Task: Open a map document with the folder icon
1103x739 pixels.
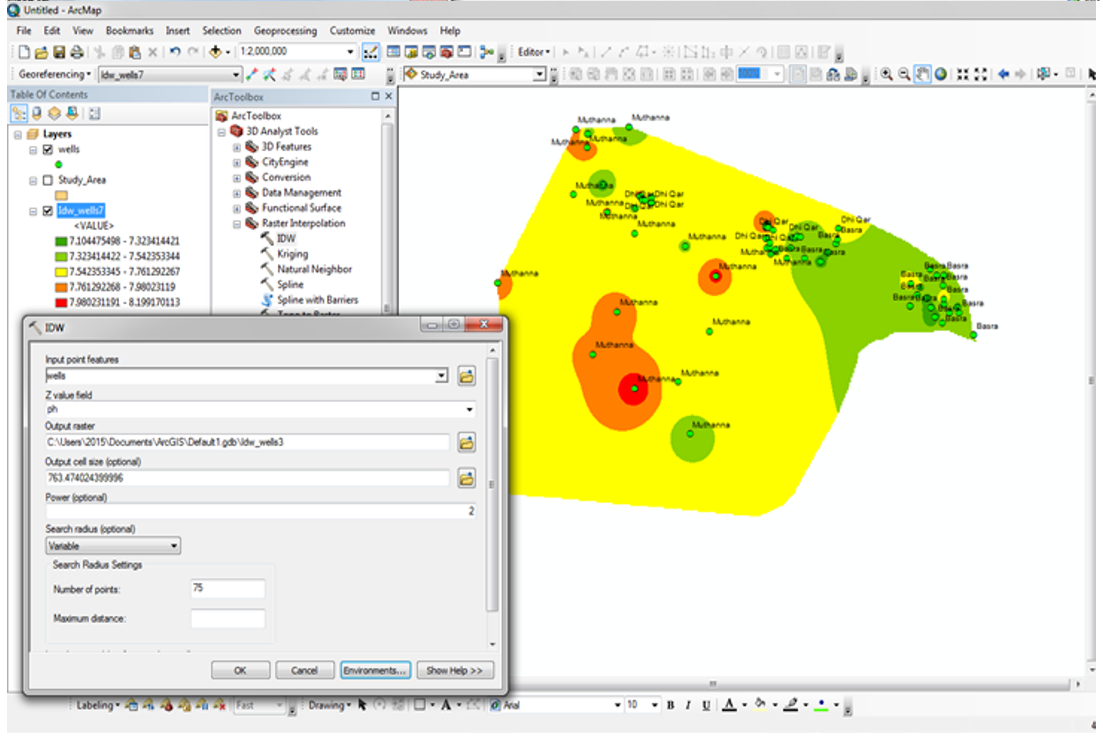Action: (42, 52)
